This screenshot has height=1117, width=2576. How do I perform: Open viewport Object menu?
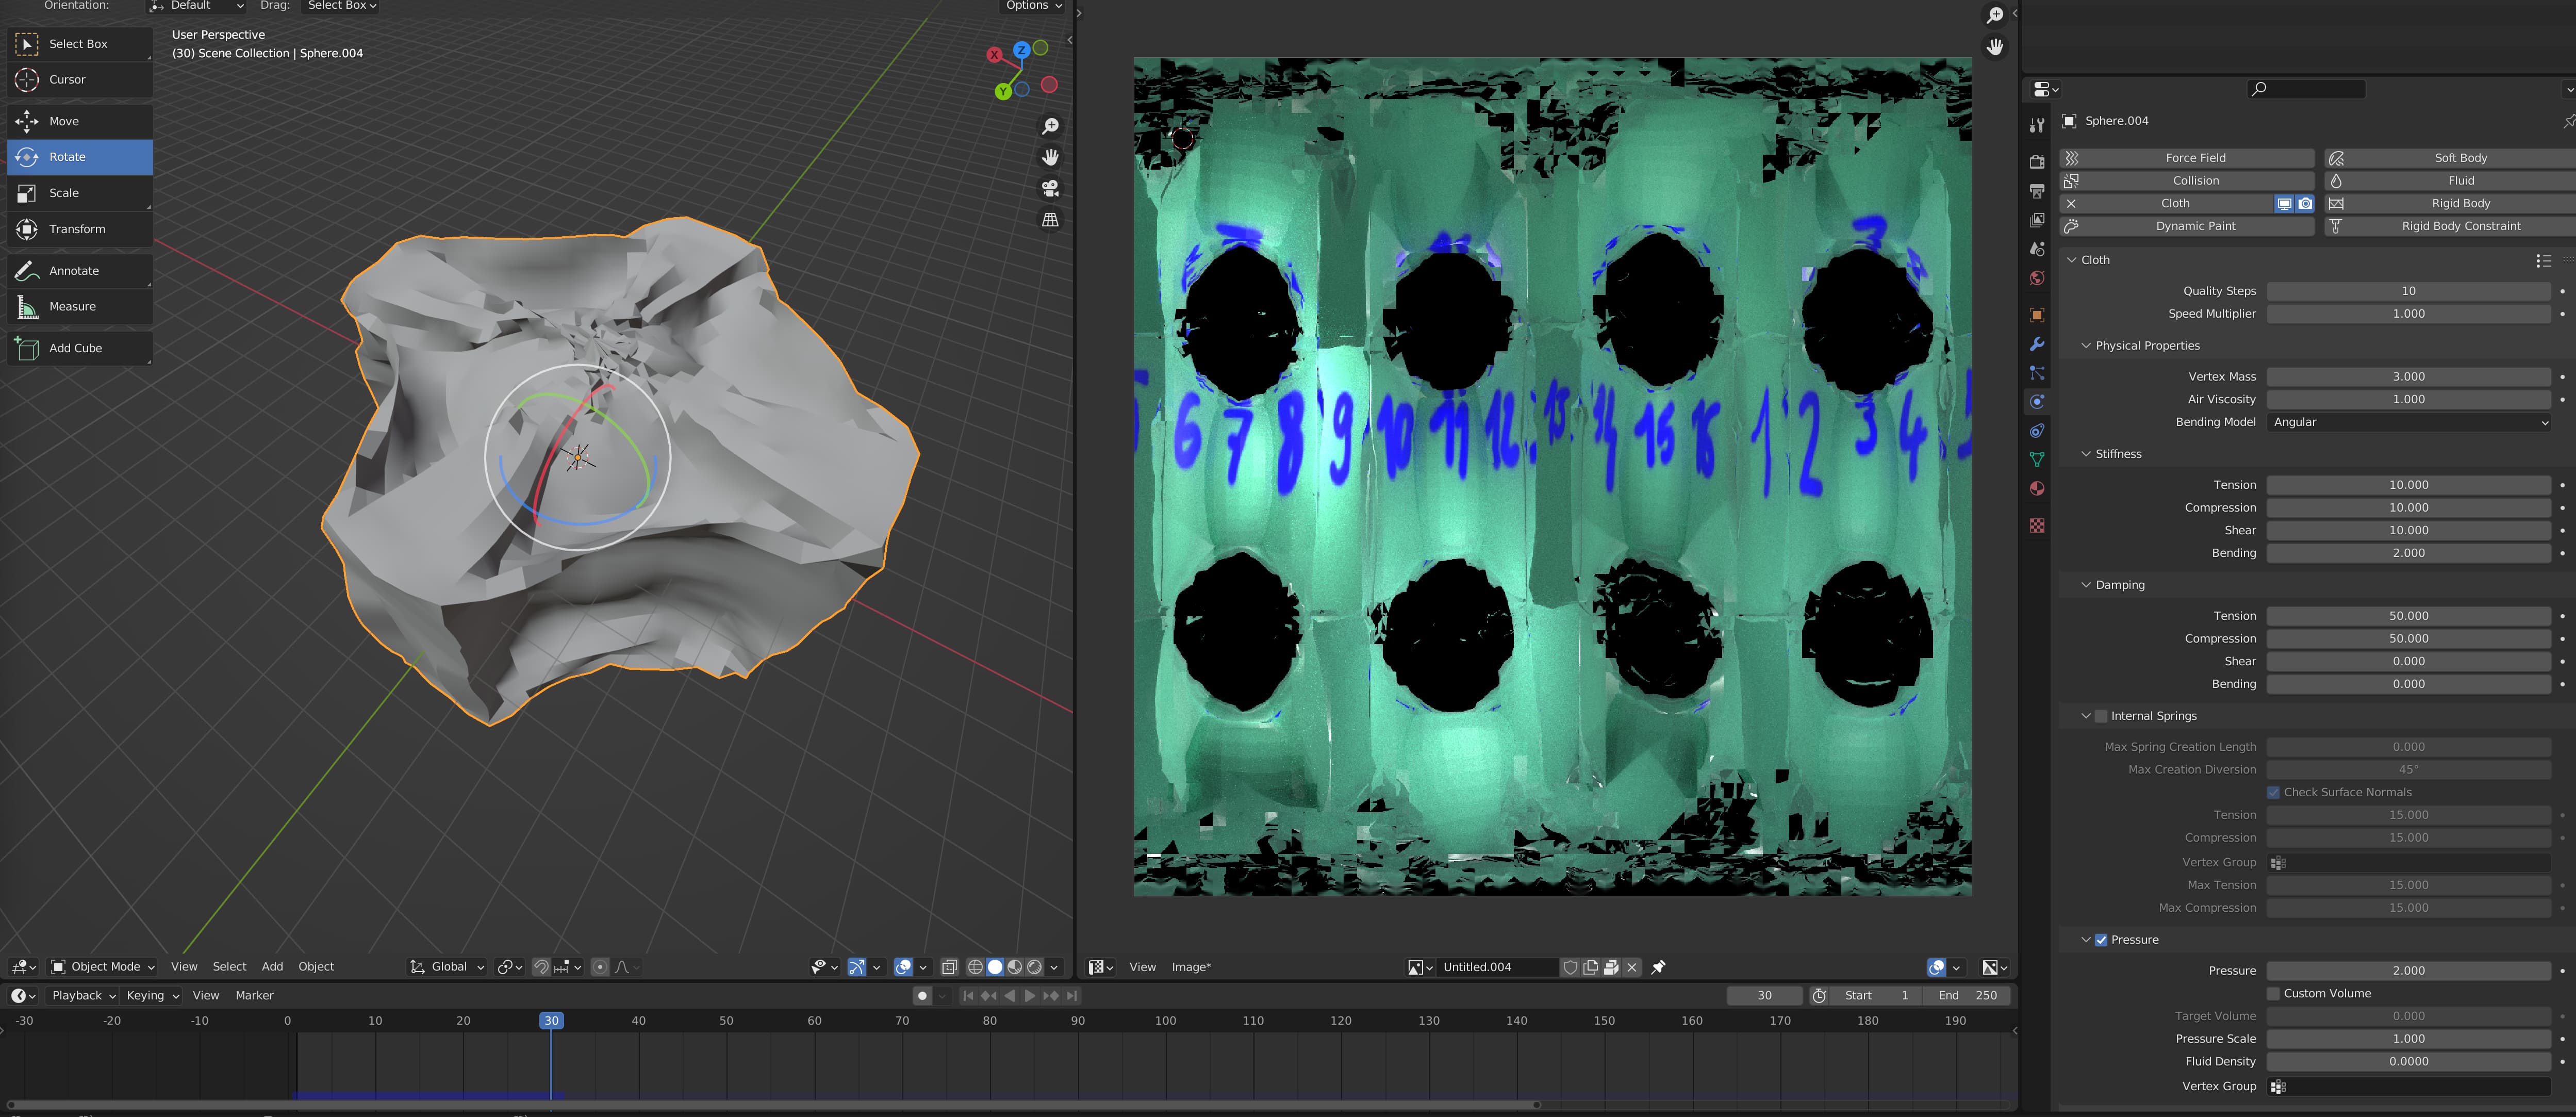(x=316, y=967)
